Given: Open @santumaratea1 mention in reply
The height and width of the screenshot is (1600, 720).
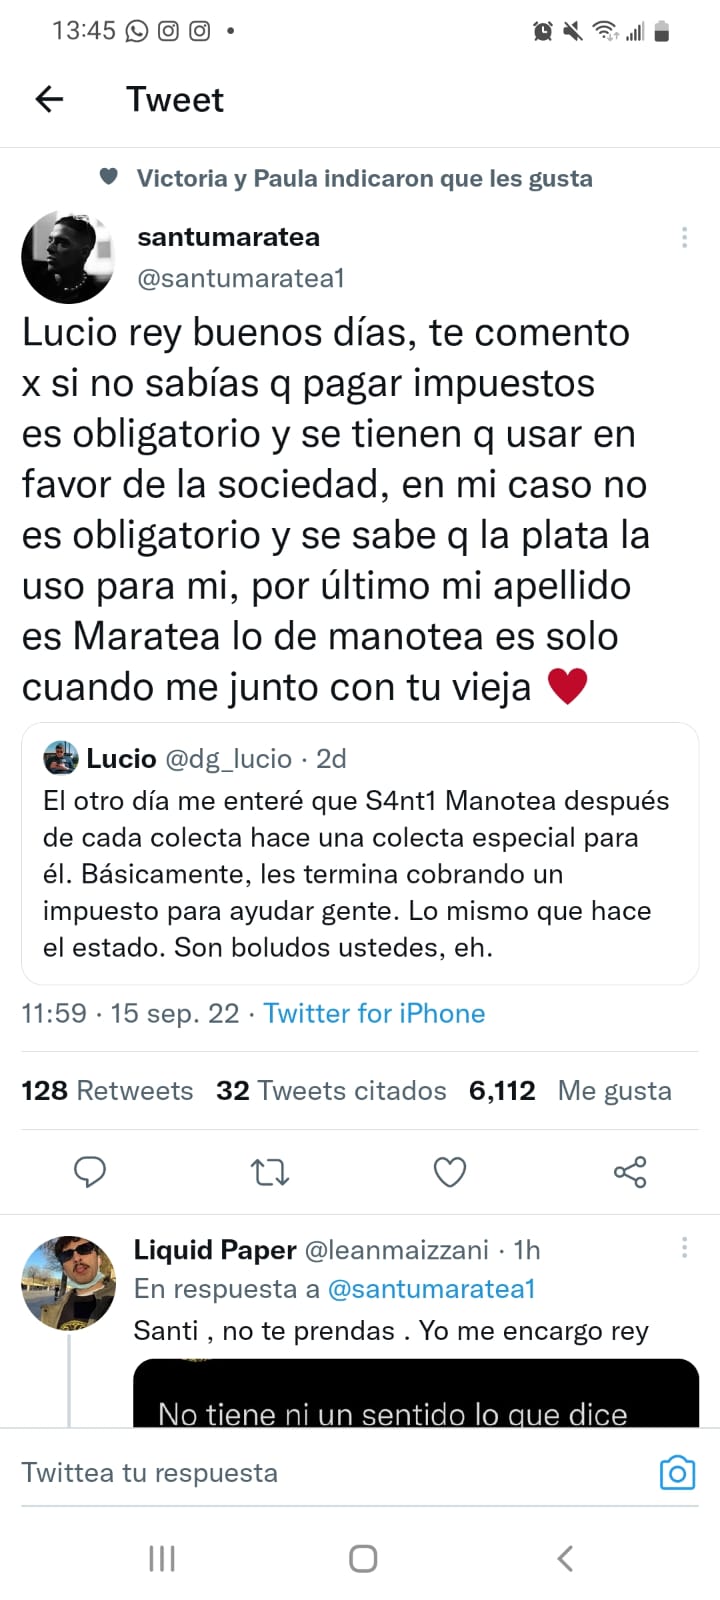Looking at the screenshot, I should pos(432,1289).
